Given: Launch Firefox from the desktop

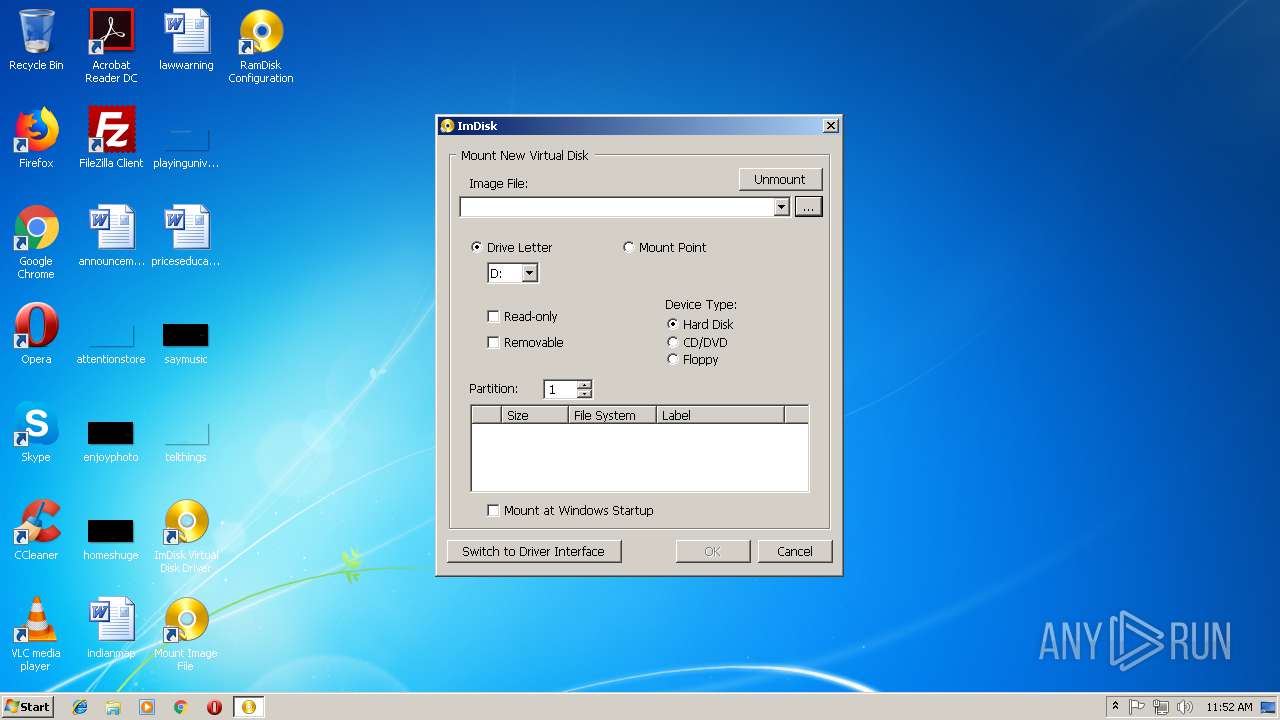Looking at the screenshot, I should [36, 138].
